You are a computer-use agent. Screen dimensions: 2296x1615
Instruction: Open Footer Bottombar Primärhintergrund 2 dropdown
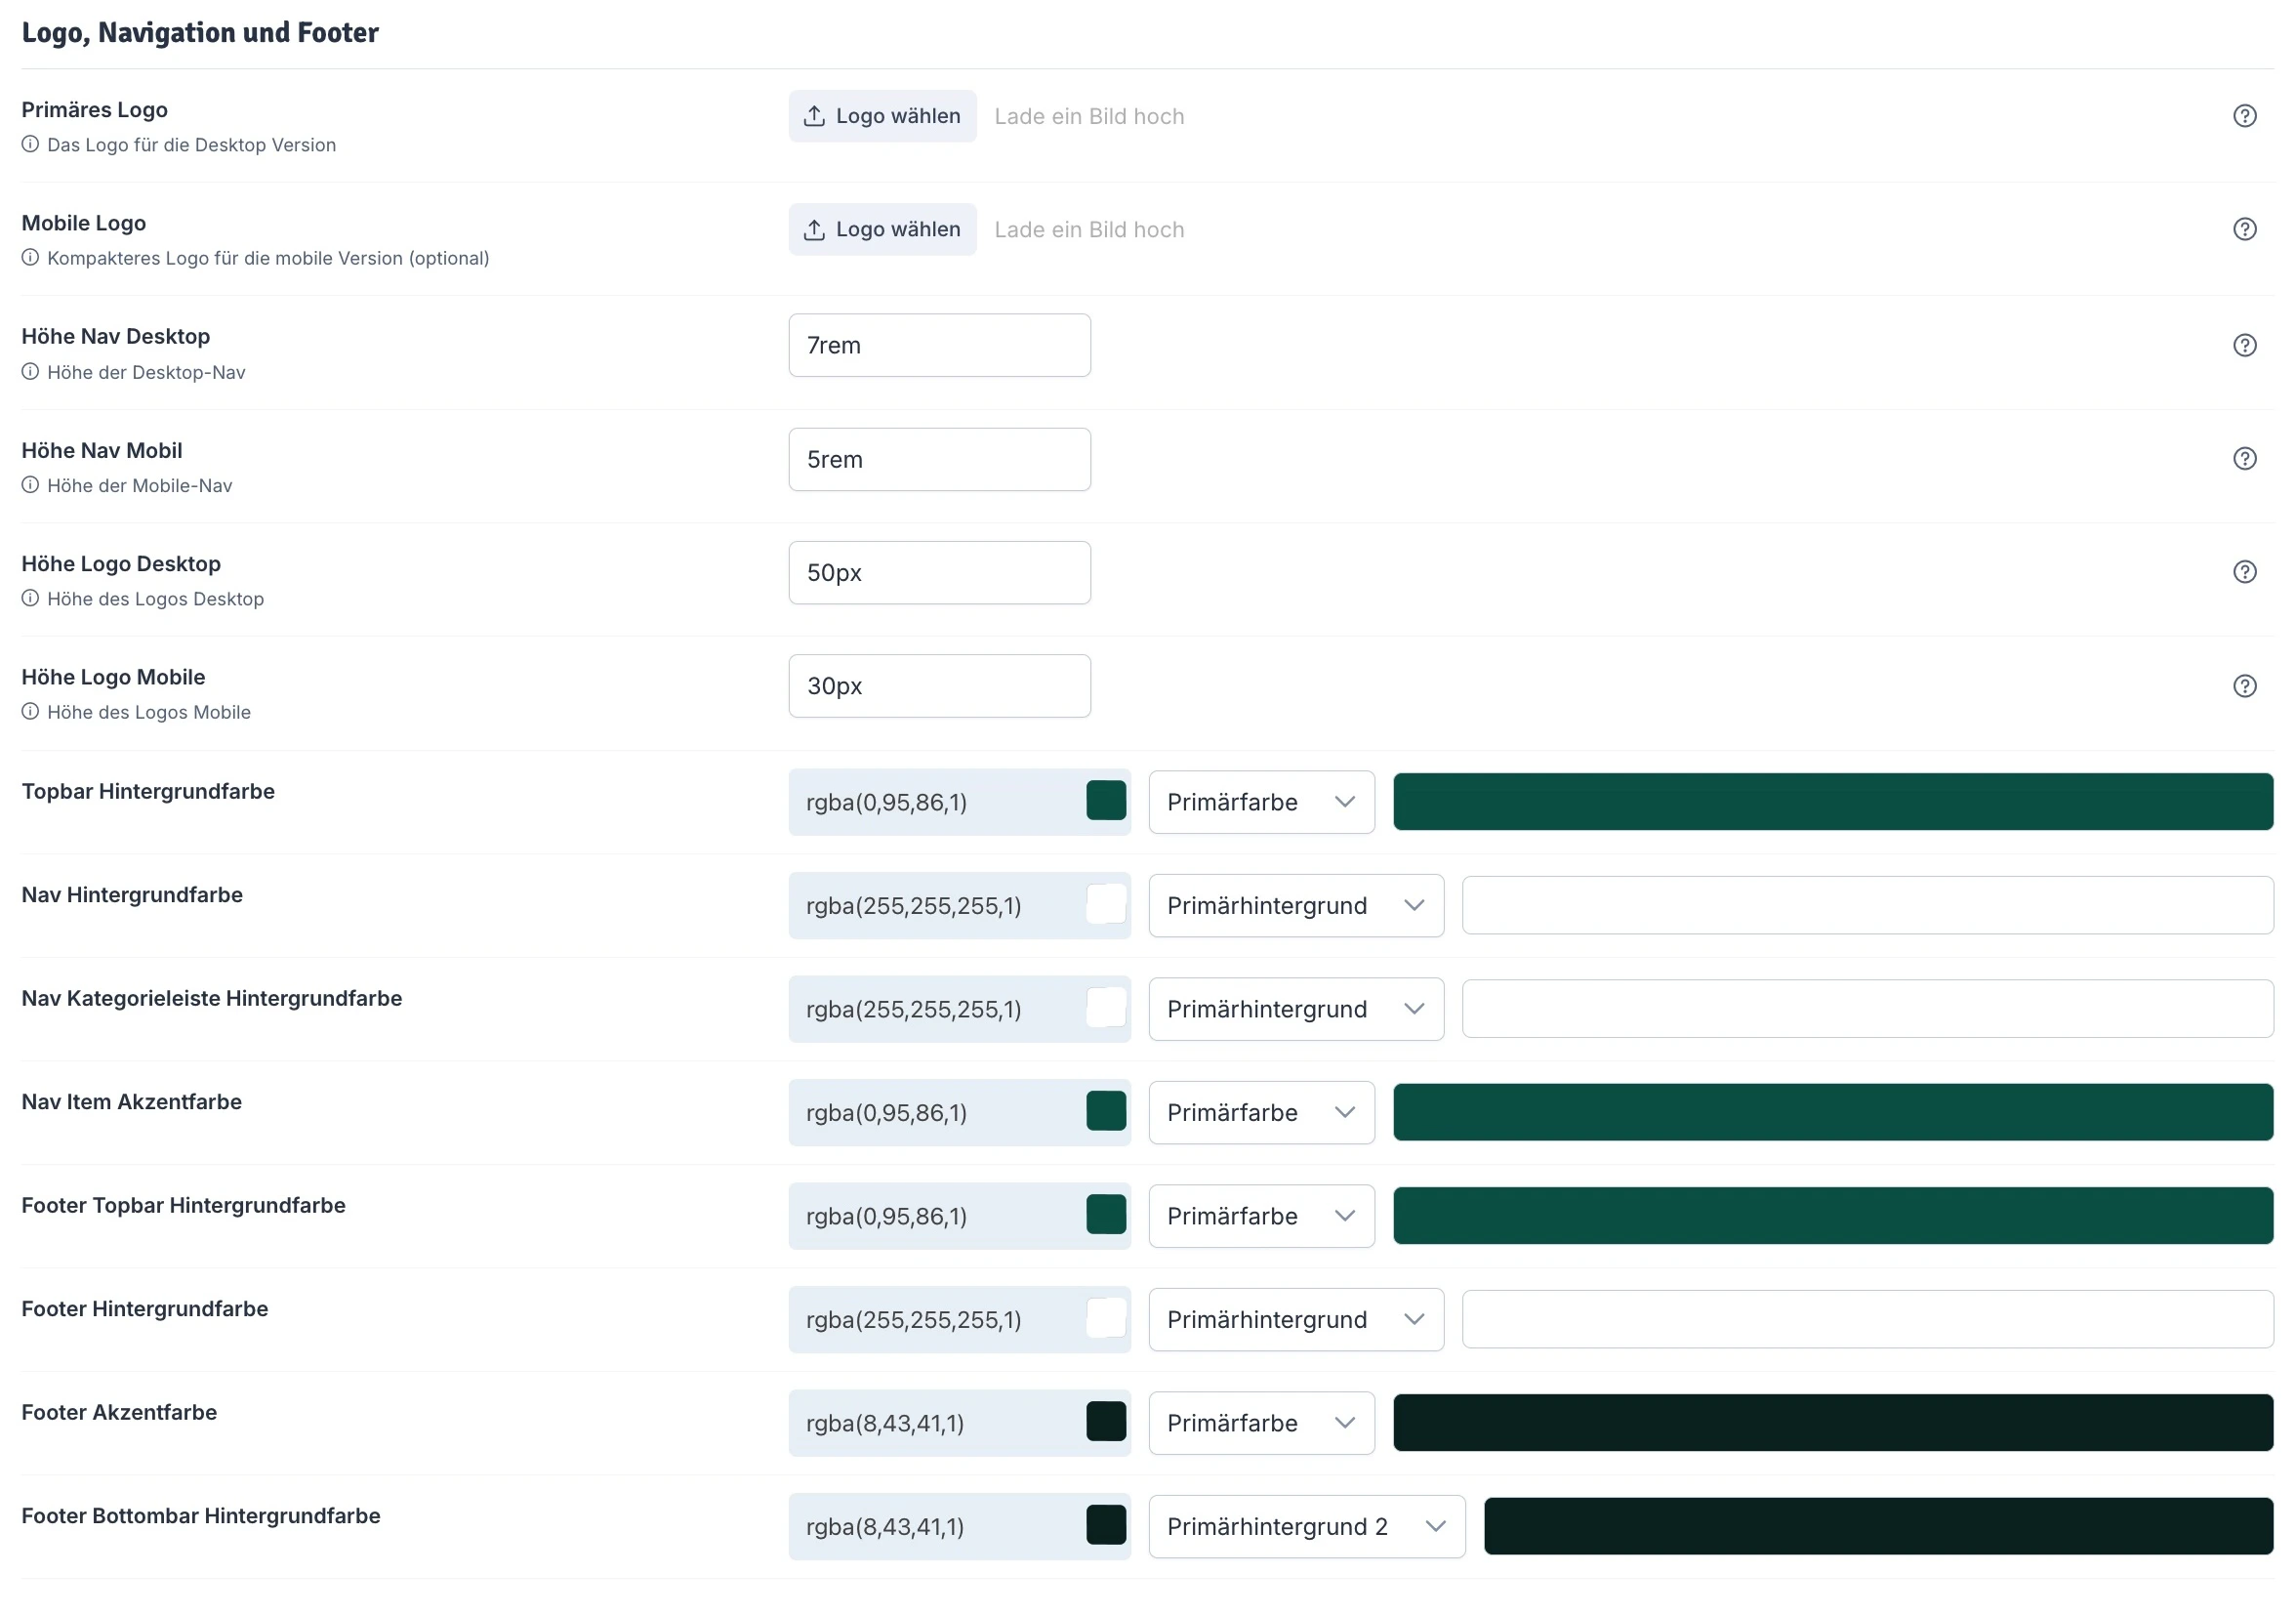pos(1306,1526)
